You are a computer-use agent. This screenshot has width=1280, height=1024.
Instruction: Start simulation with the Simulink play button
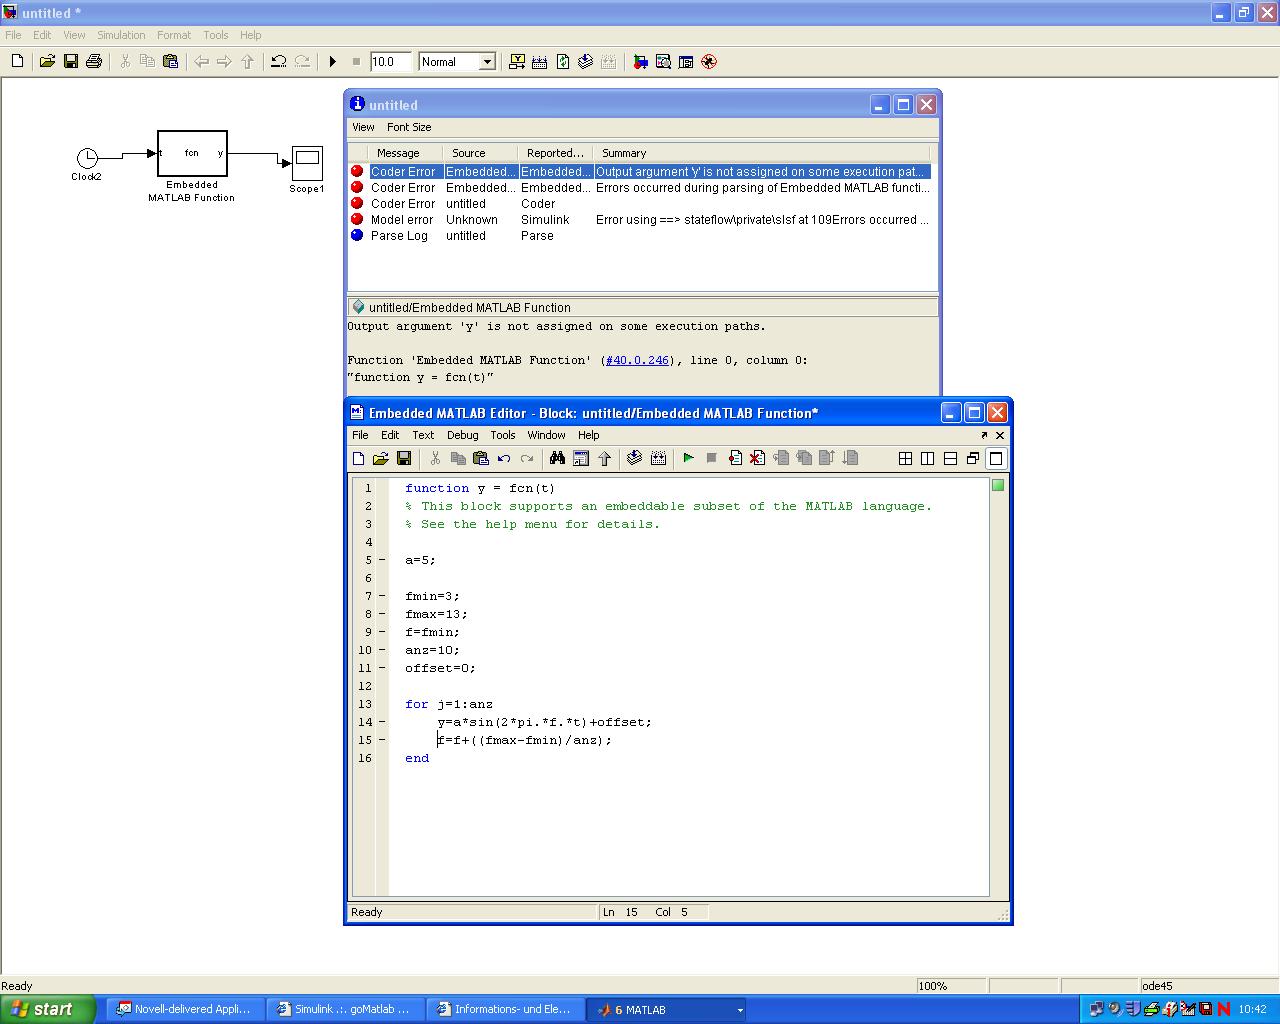333,62
